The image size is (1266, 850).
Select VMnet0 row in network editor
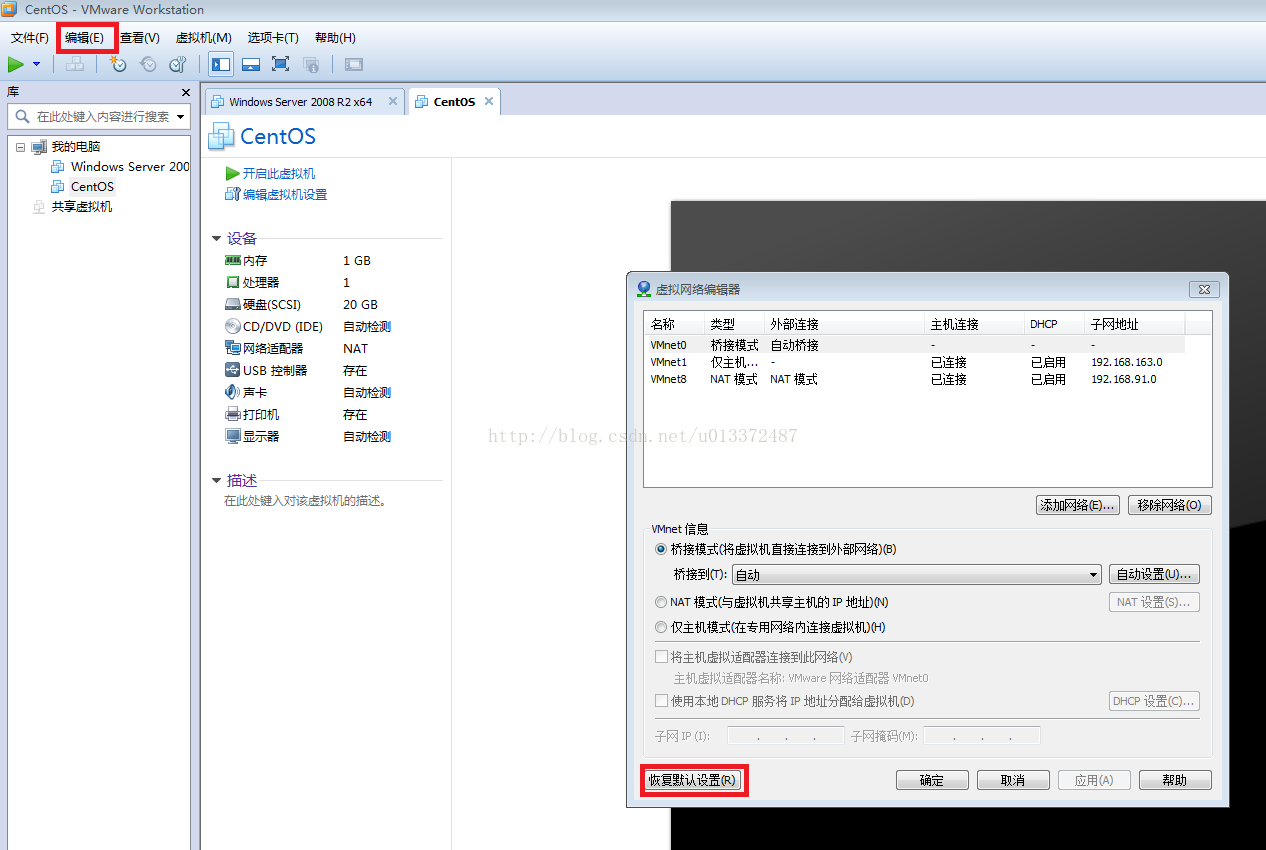point(916,345)
